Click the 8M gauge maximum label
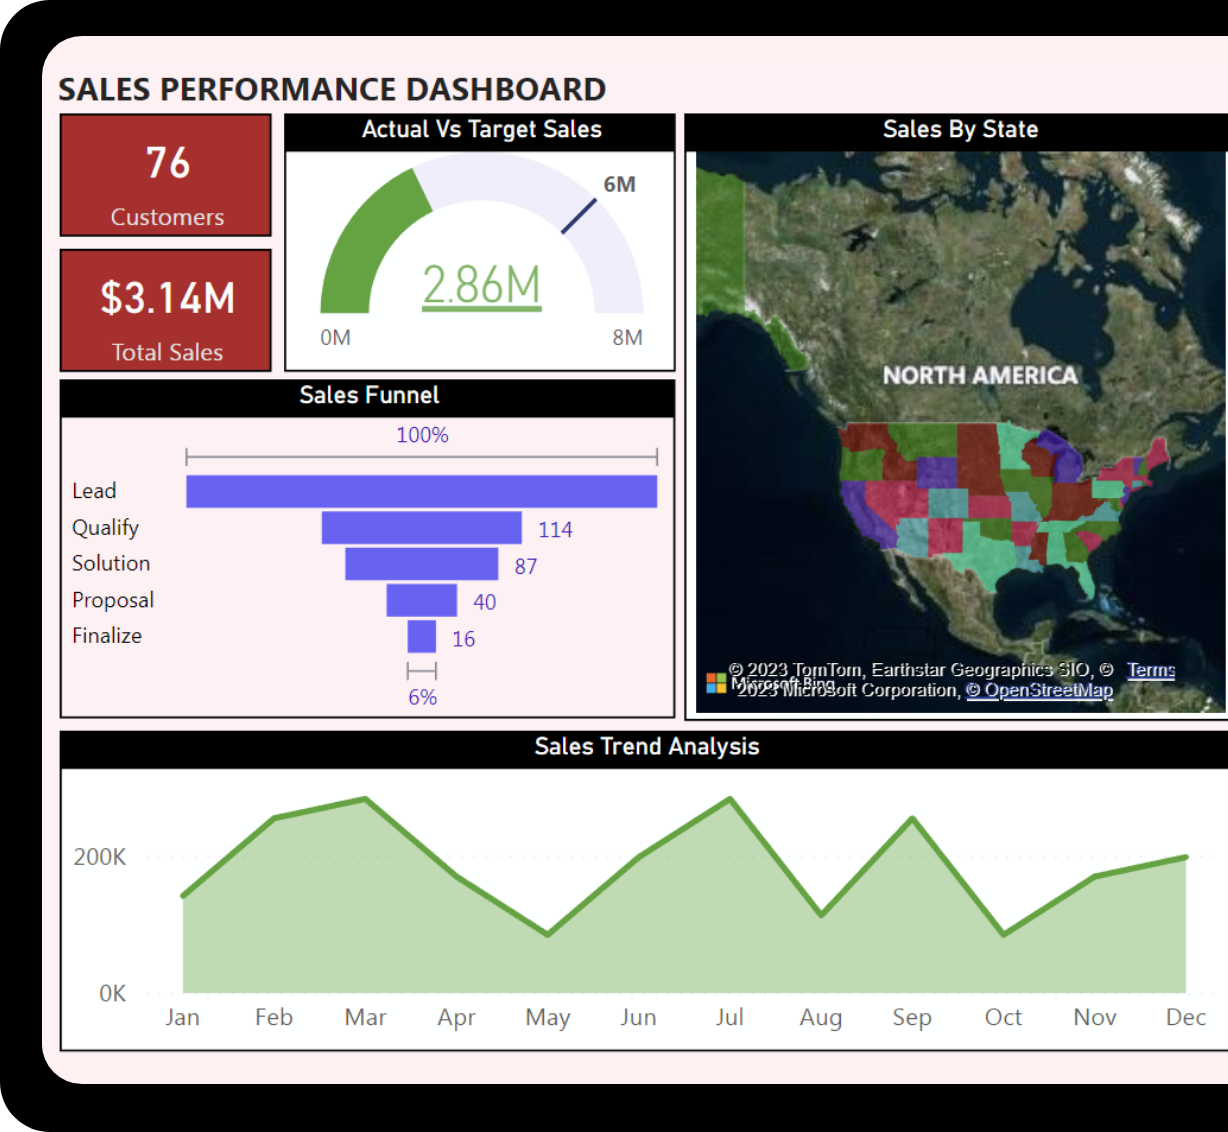This screenshot has width=1228, height=1132. click(627, 338)
